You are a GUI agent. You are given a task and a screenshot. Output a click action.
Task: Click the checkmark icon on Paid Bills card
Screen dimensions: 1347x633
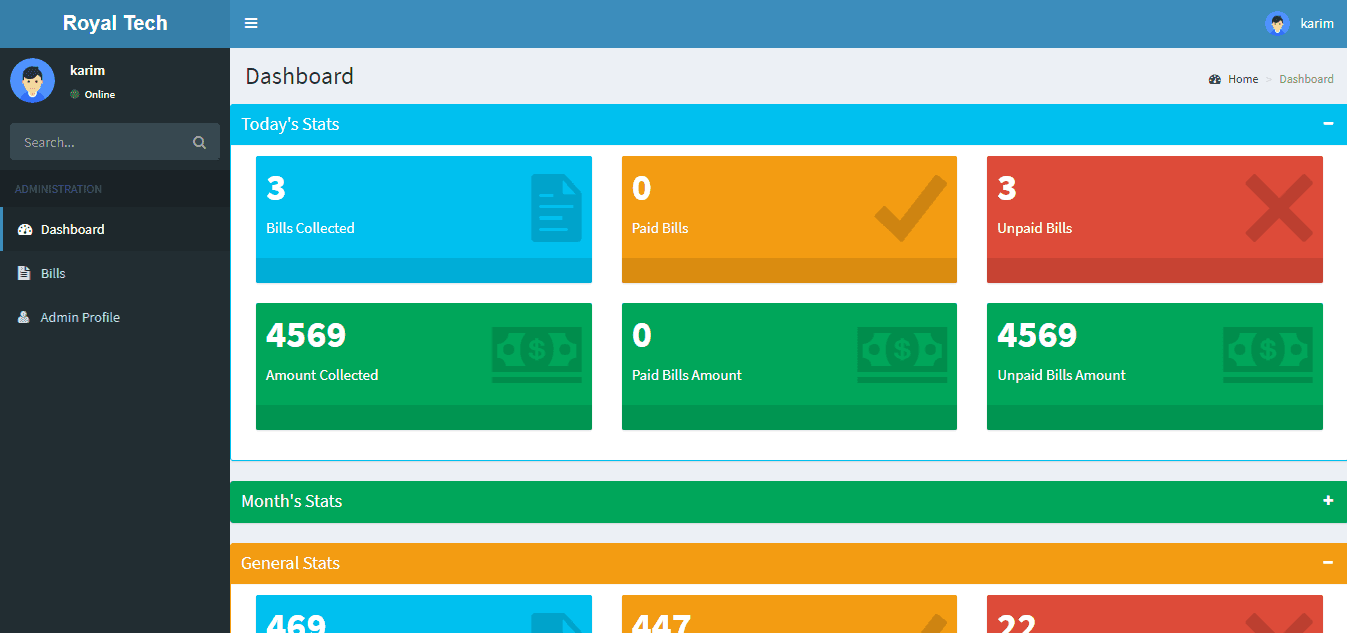coord(911,208)
